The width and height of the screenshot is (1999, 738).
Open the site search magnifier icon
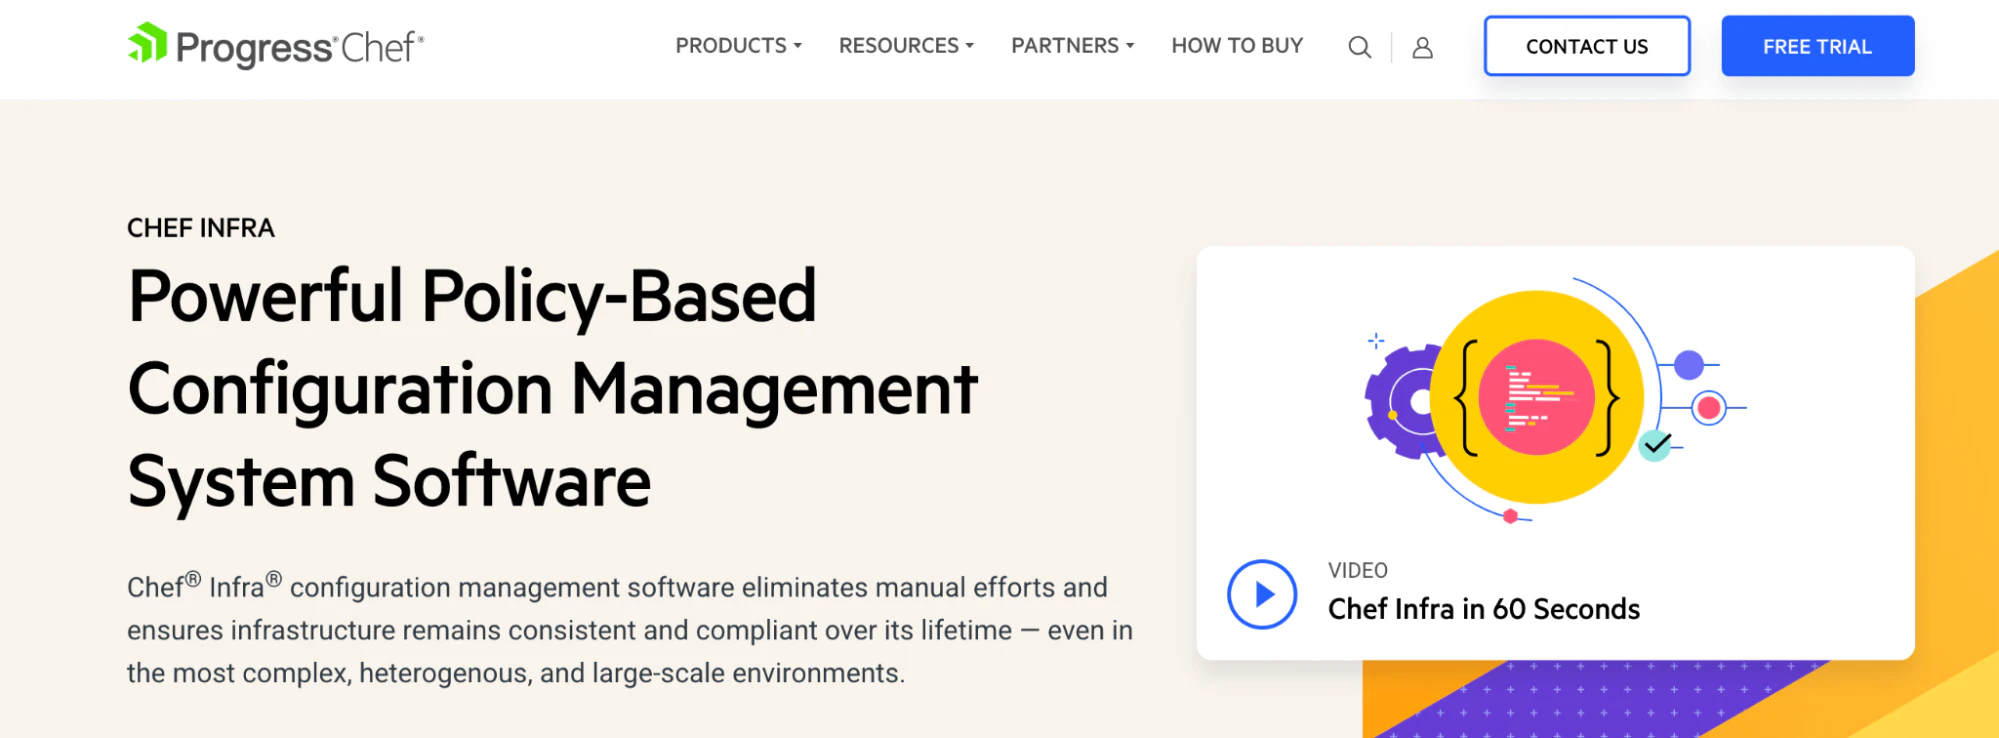[1359, 47]
